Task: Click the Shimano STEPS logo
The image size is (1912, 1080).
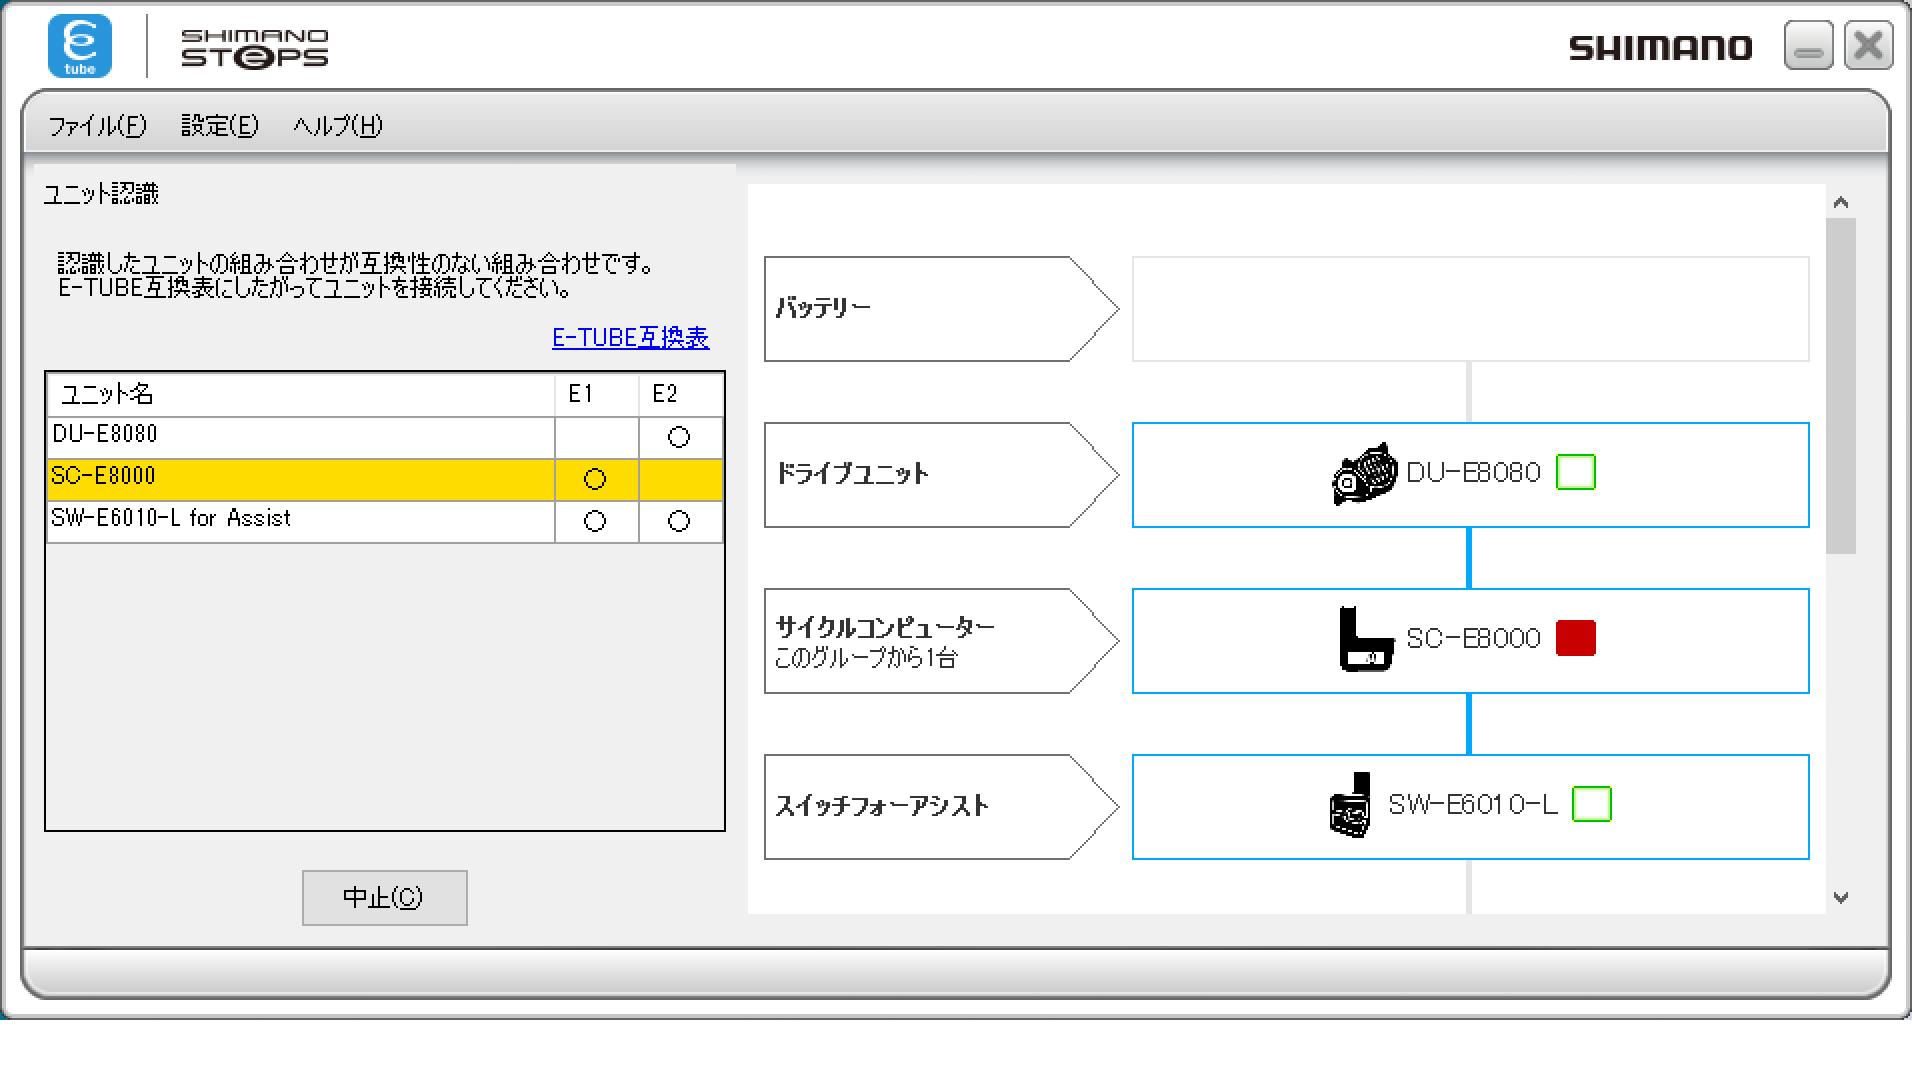Action: (254, 48)
